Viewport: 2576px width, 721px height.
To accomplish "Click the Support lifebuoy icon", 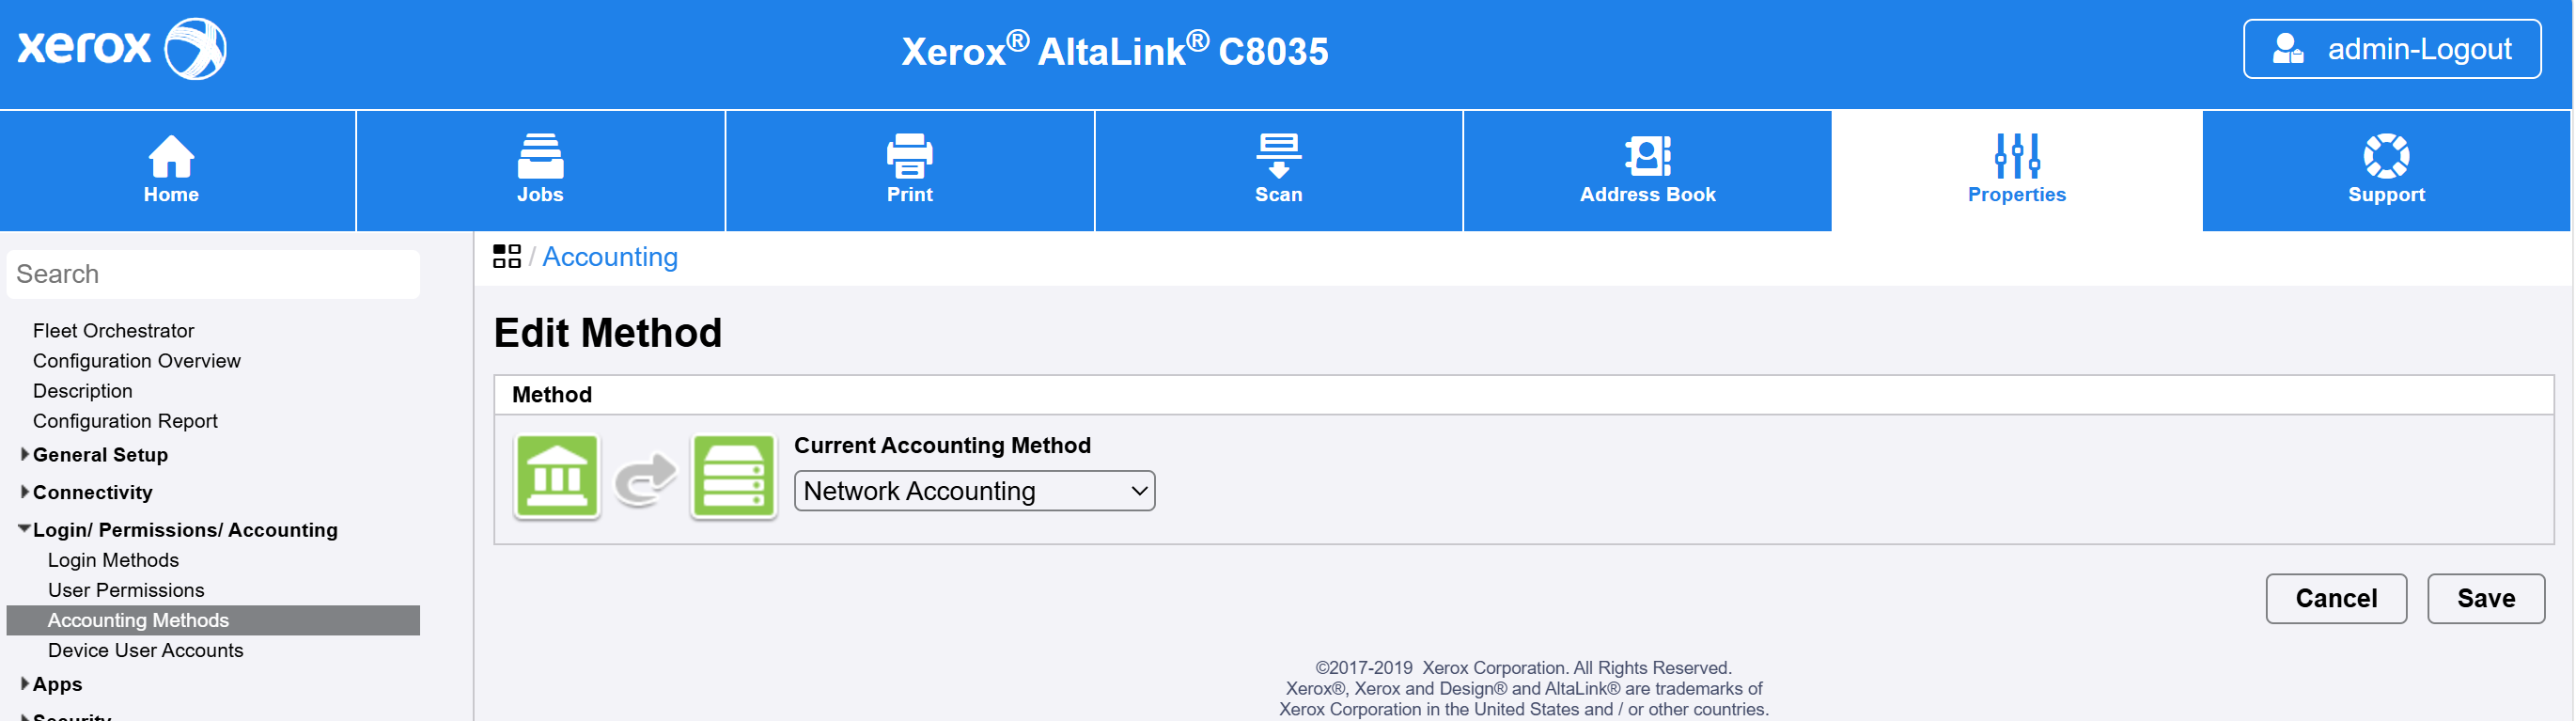I will coord(2386,156).
